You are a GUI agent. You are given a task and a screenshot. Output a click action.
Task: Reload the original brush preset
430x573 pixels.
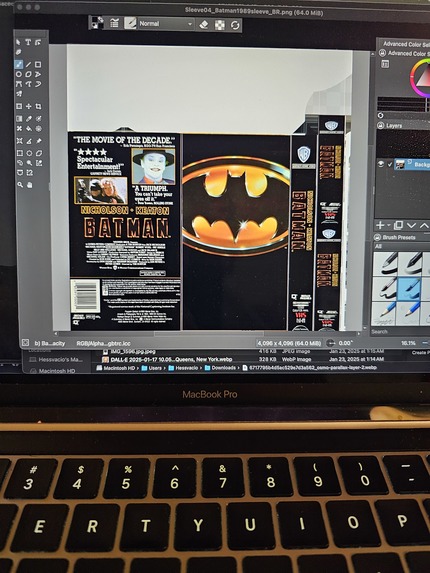point(235,25)
